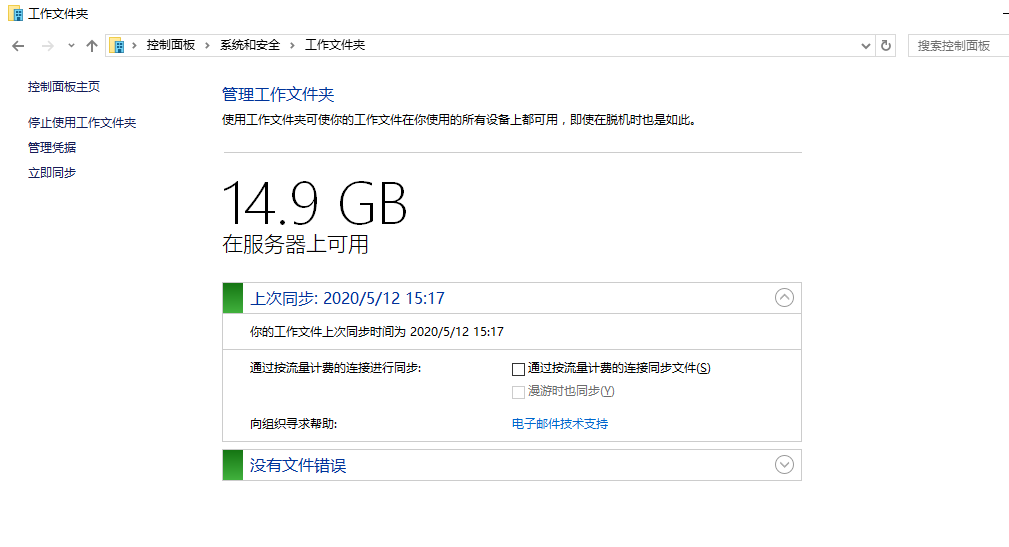Screen dimensions: 1009x547
Task: Navigate to 控制面板 in the breadcrumb
Action: pyautogui.click(x=171, y=46)
